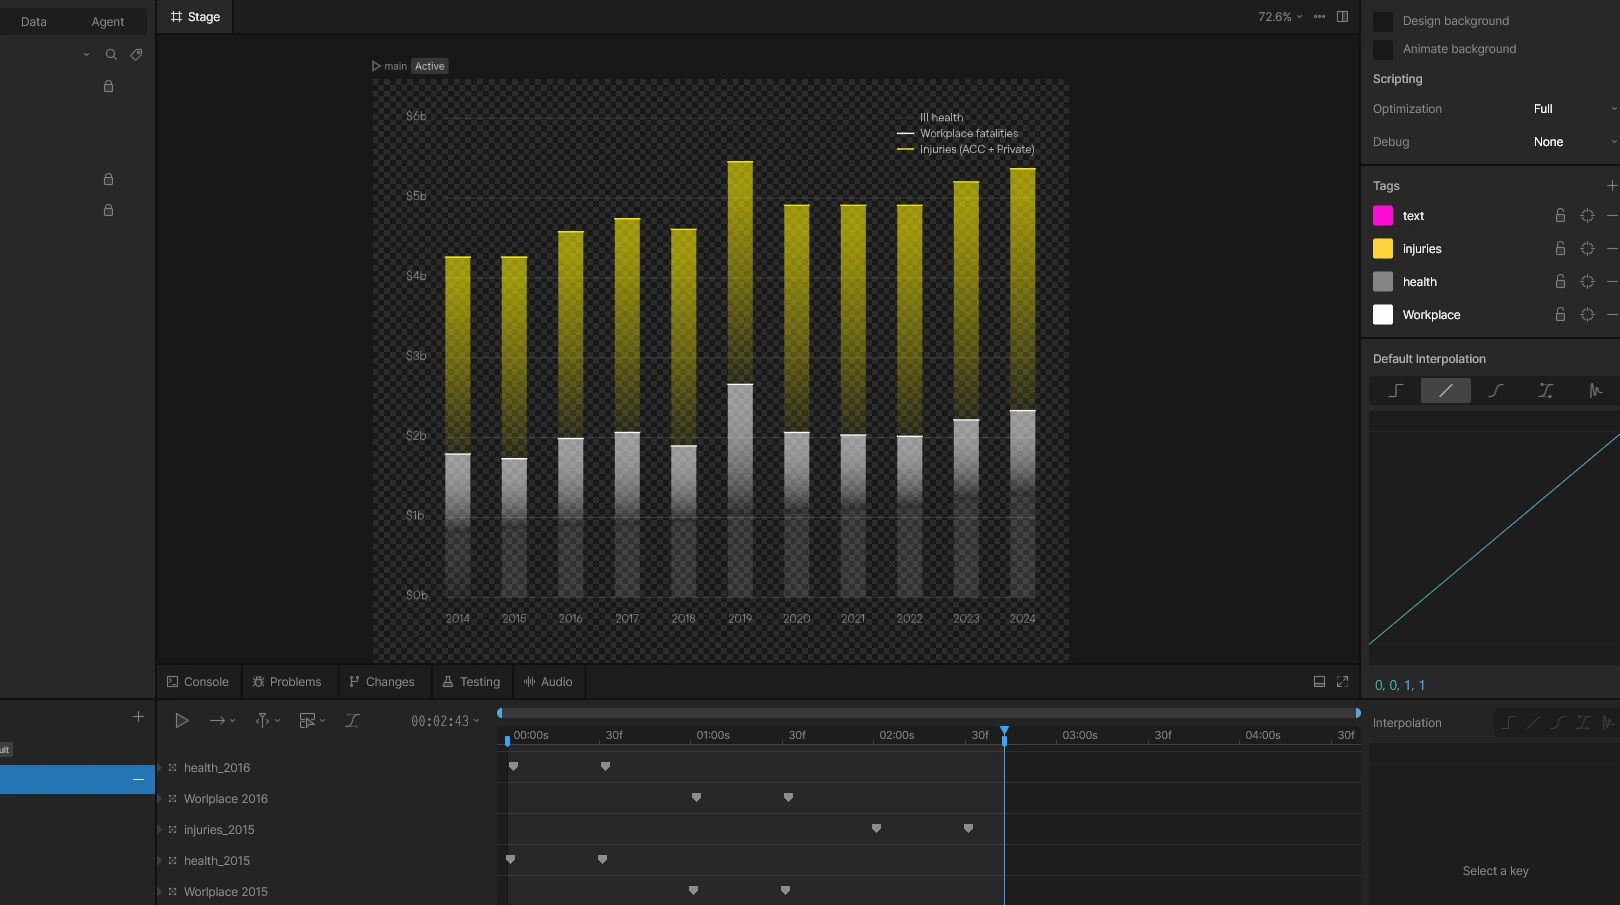1620x905 pixels.
Task: Click the Active badge next to main
Action: pyautogui.click(x=430, y=66)
